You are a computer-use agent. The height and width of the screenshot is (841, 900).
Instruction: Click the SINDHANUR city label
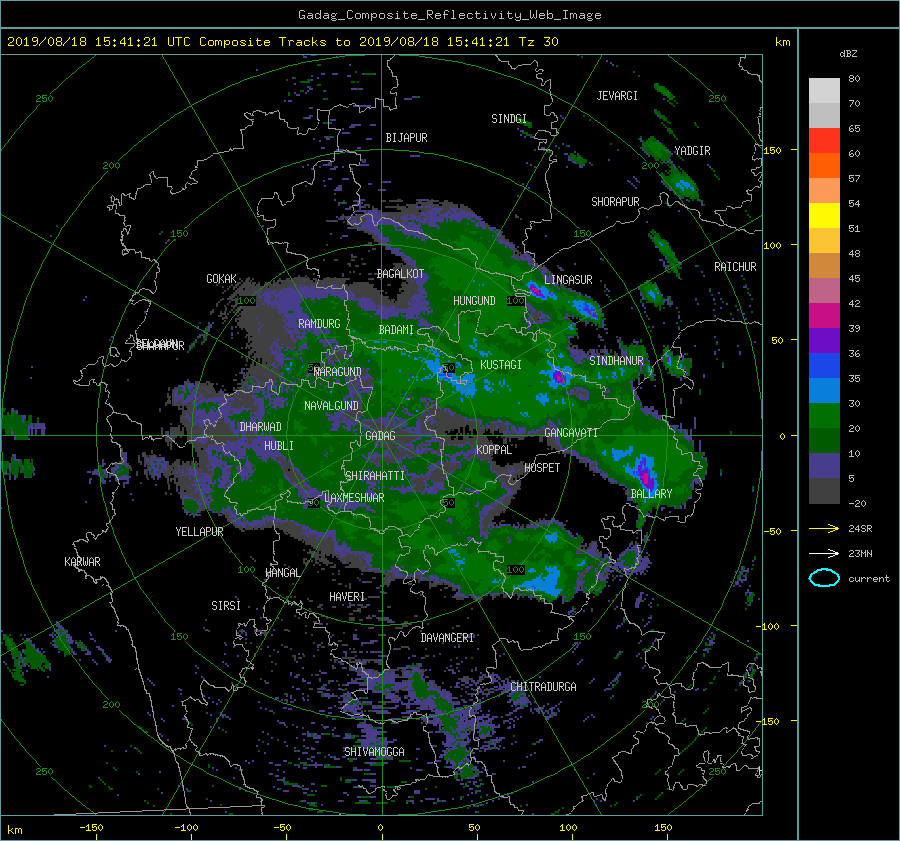(616, 361)
